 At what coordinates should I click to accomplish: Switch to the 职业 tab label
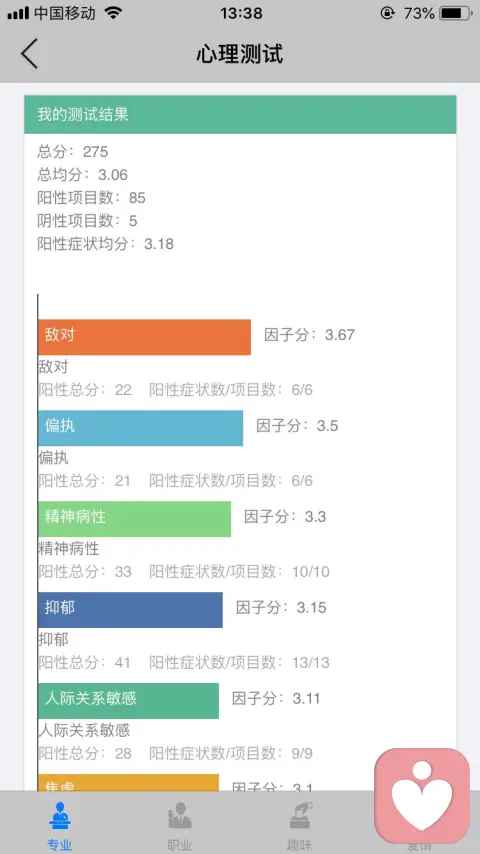coord(180,845)
